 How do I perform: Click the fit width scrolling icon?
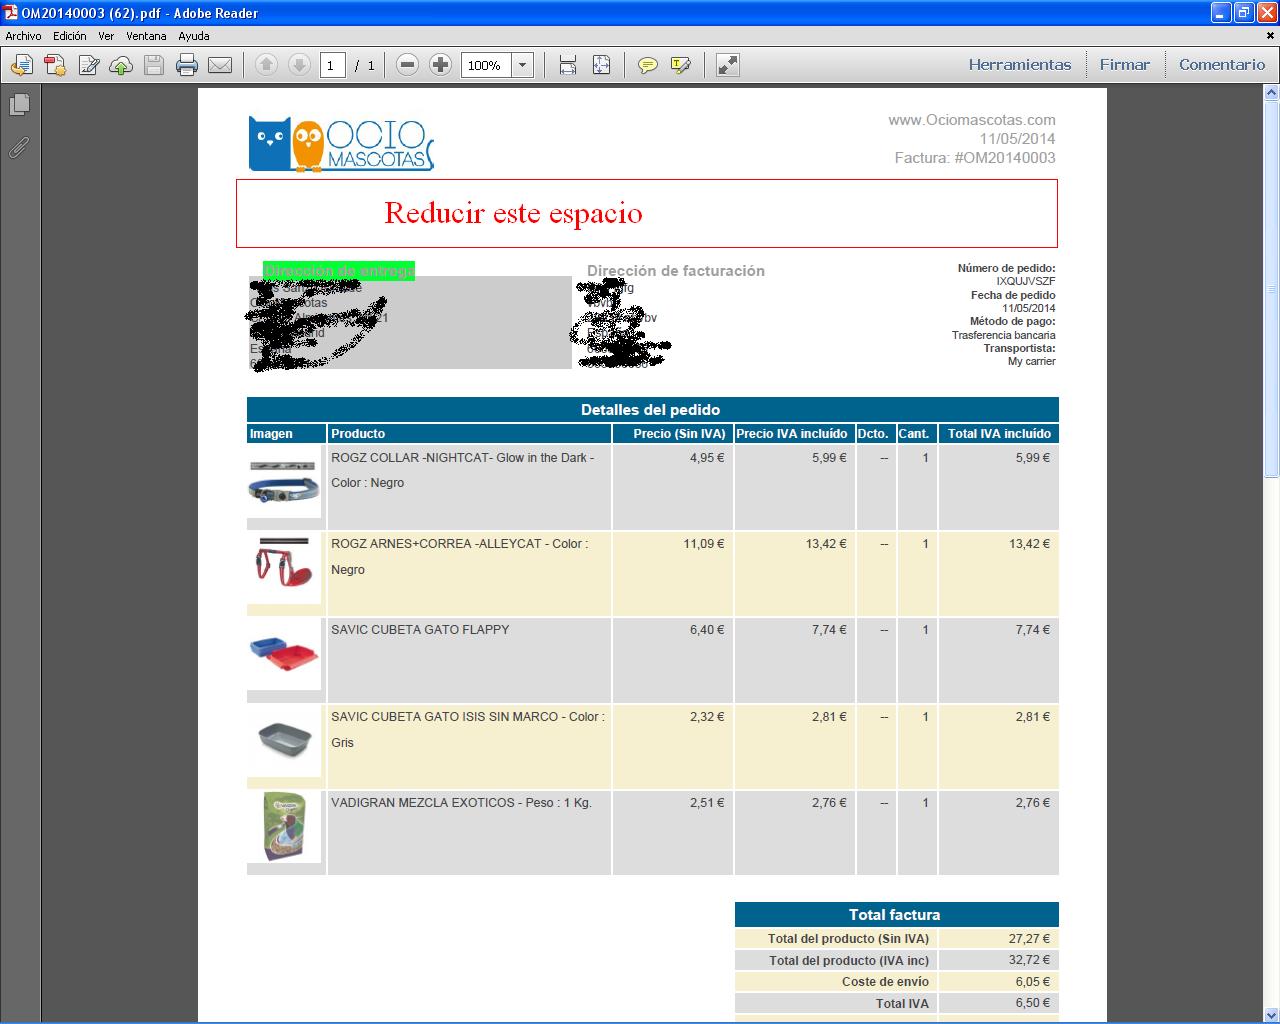(568, 65)
